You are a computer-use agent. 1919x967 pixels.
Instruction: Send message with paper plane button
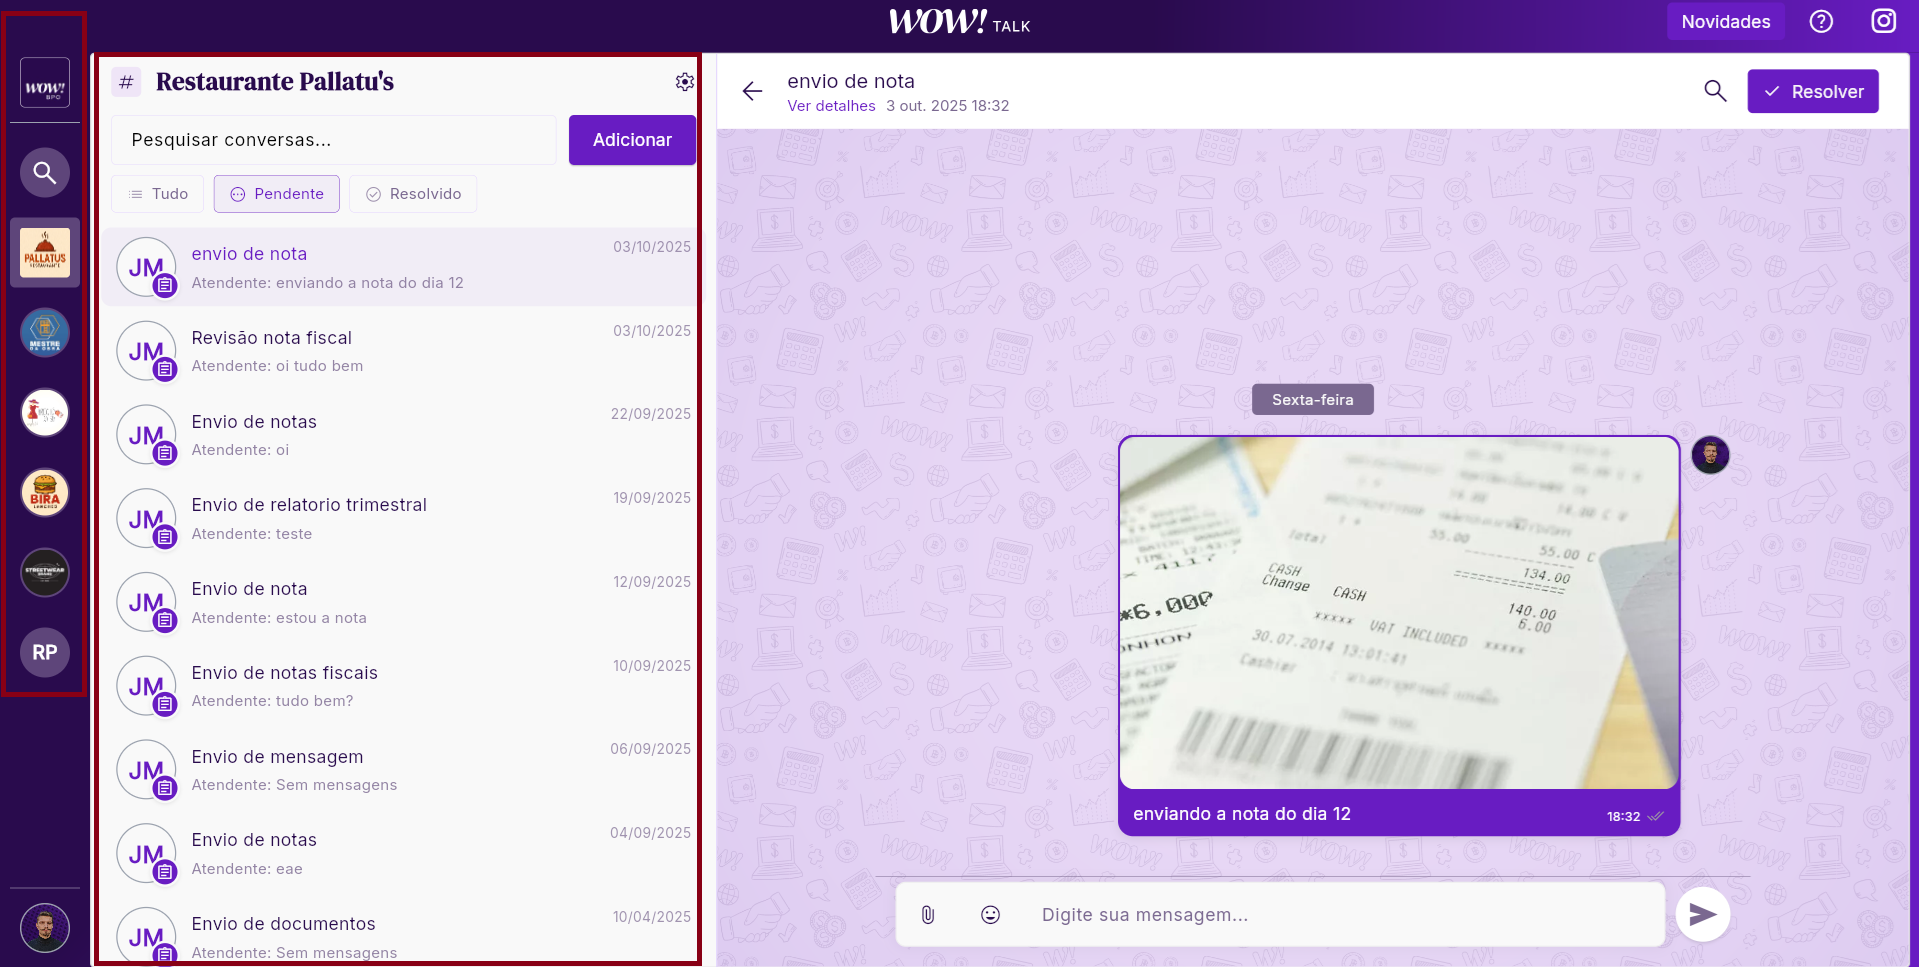(x=1702, y=914)
